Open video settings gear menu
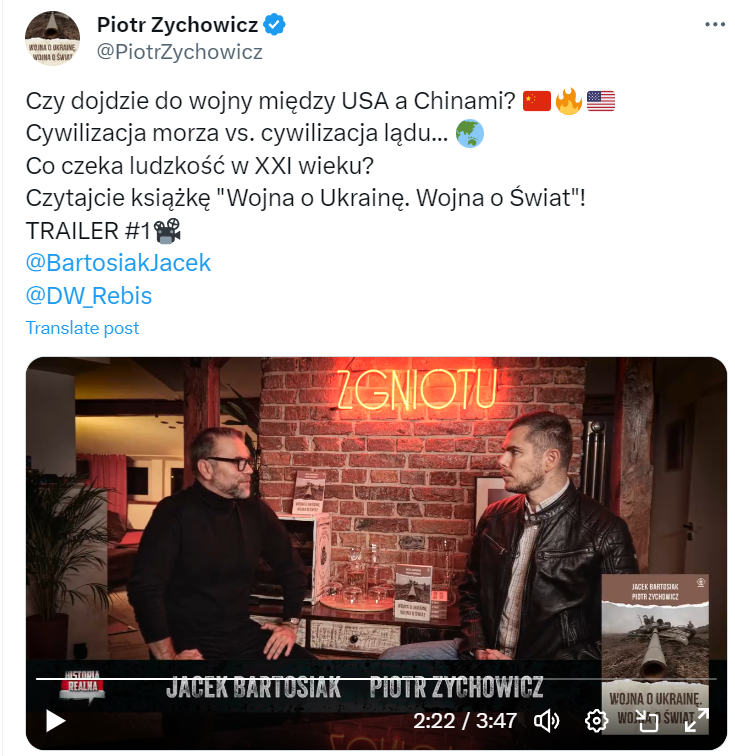This screenshot has width=735, height=756. coord(596,721)
